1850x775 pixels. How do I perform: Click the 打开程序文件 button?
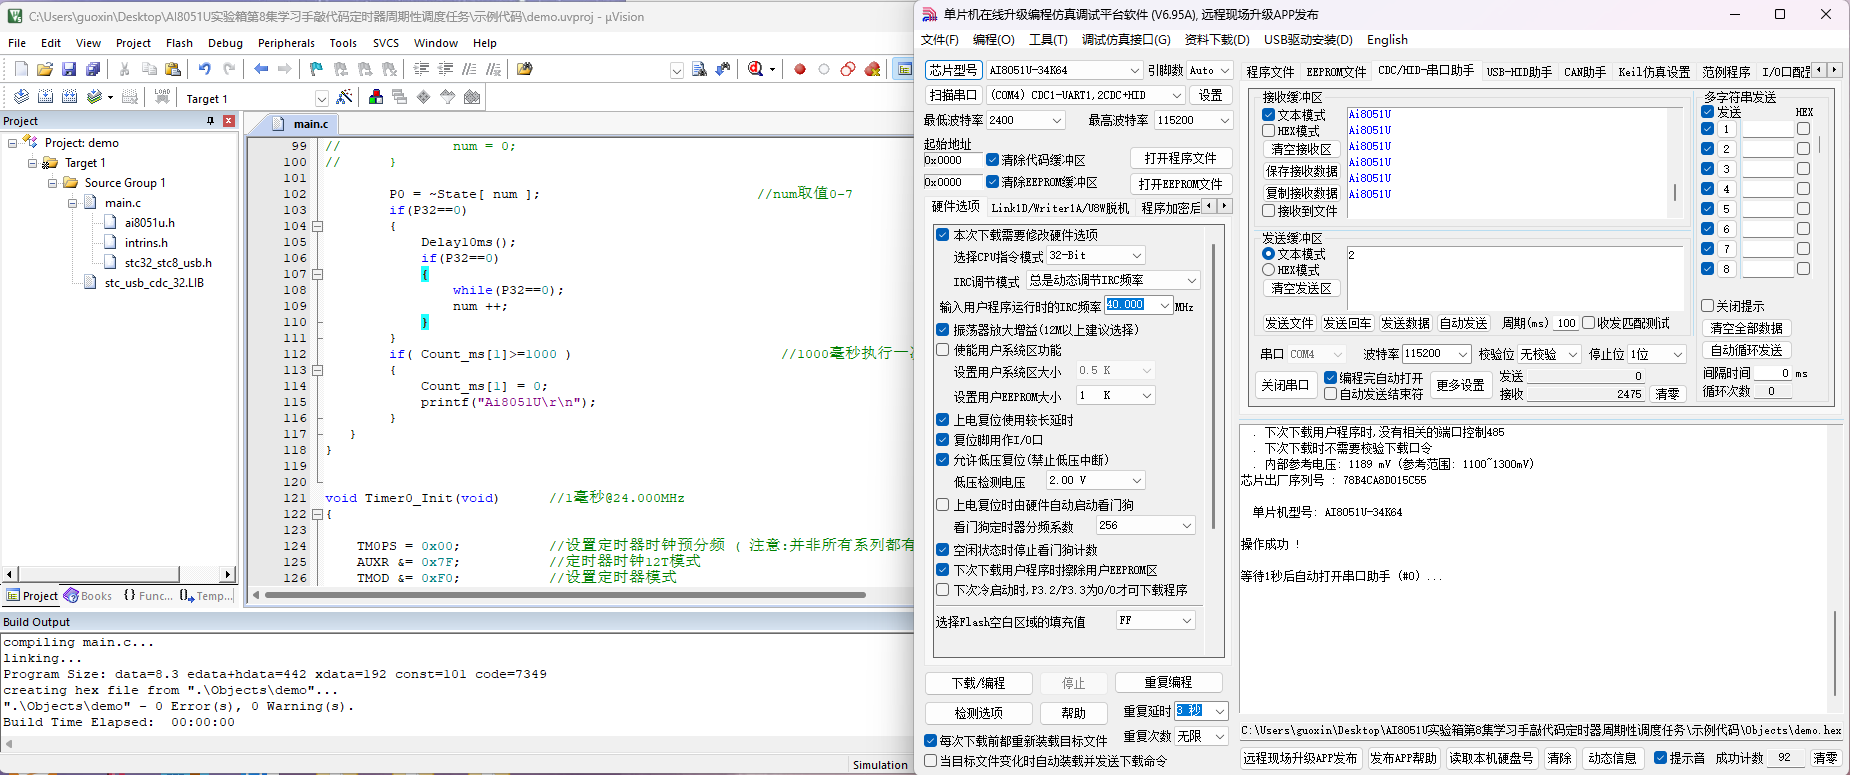[x=1181, y=158]
